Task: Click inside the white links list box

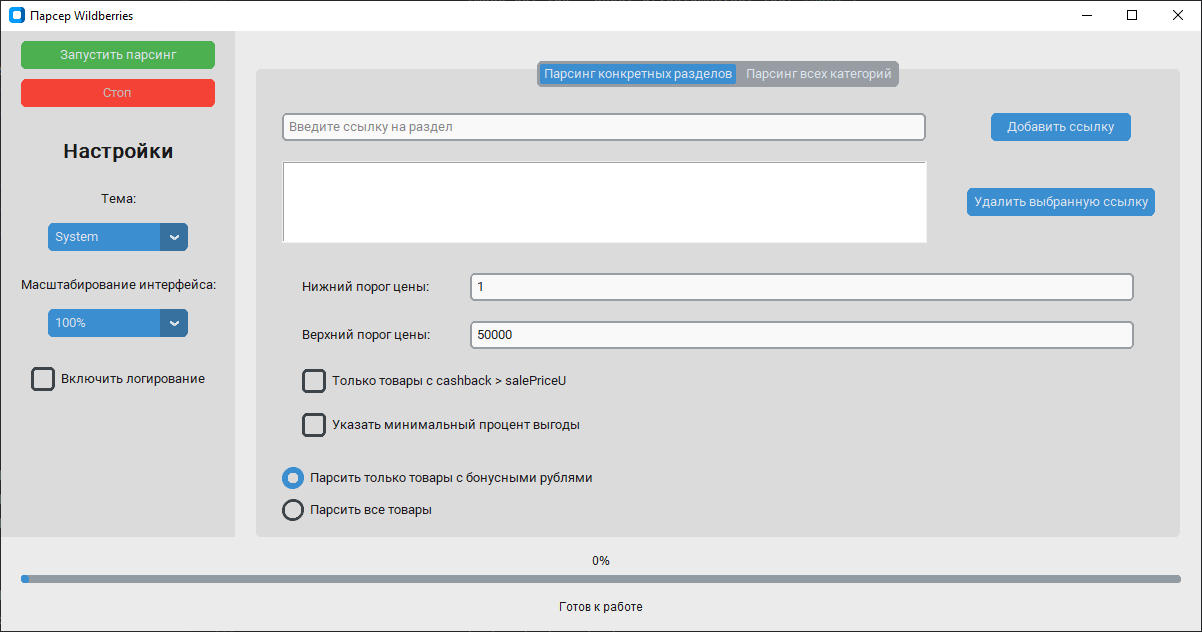Action: point(604,202)
